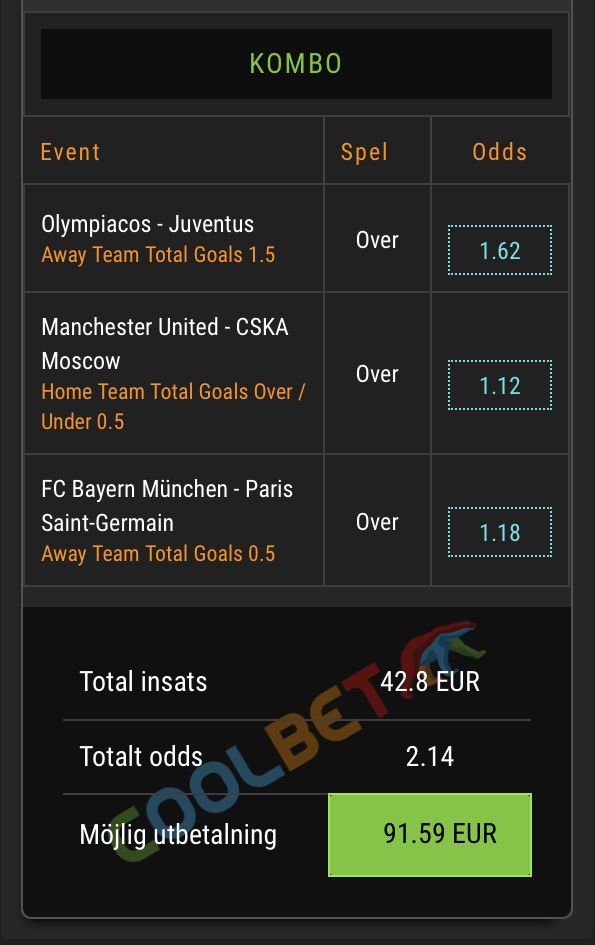Select the 1.12 odds box
The width and height of the screenshot is (595, 945).
[x=500, y=385]
